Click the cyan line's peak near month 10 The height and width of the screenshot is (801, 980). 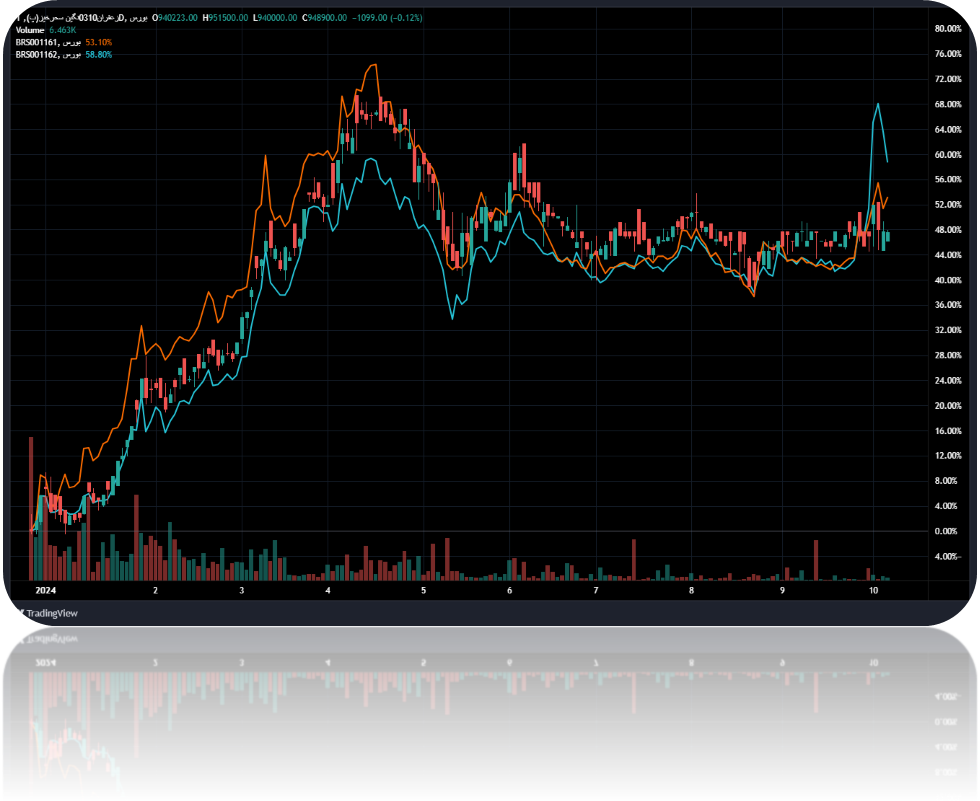pos(878,104)
